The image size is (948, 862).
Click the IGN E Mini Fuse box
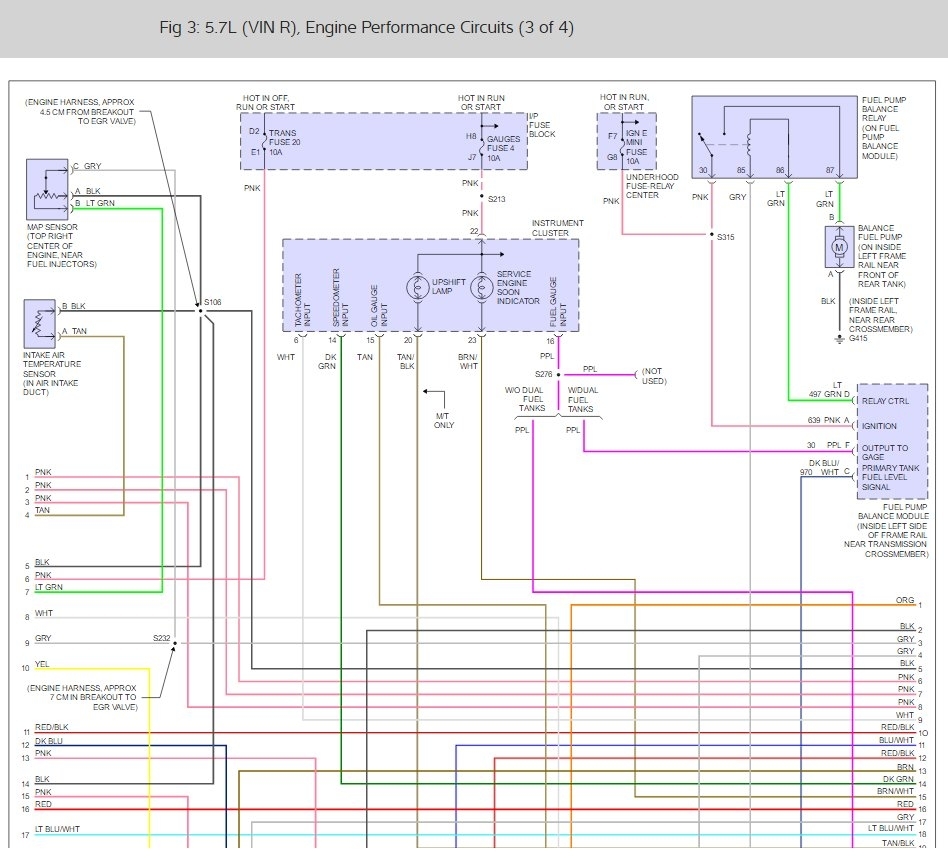[626, 141]
